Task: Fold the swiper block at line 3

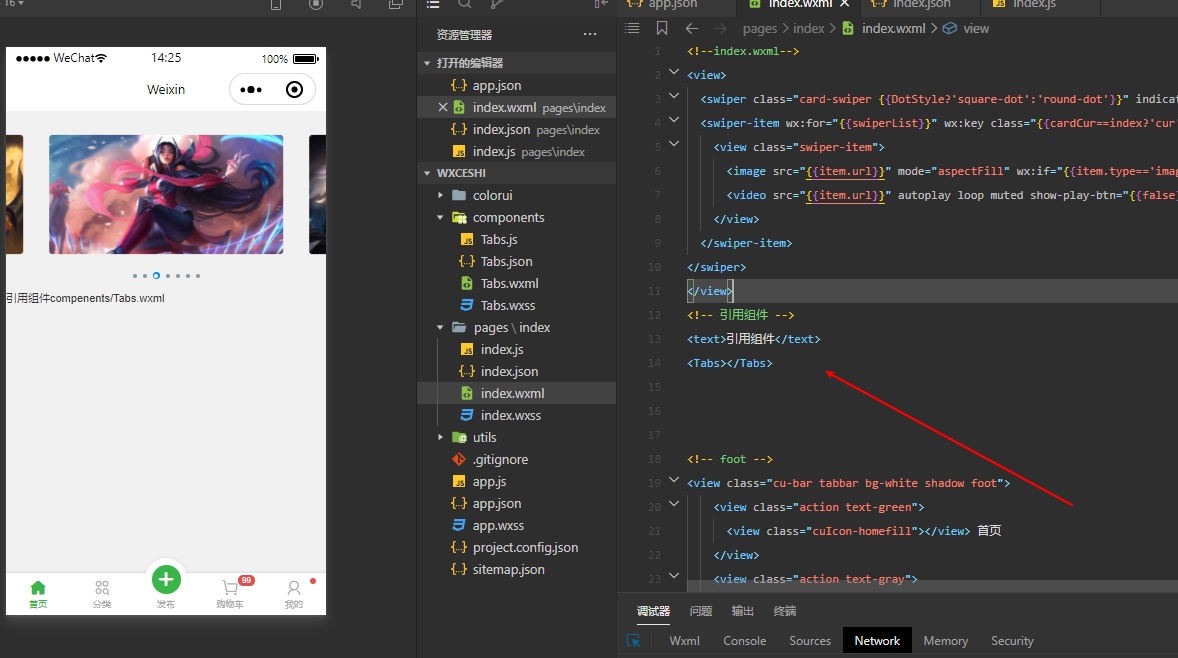Action: 674,95
